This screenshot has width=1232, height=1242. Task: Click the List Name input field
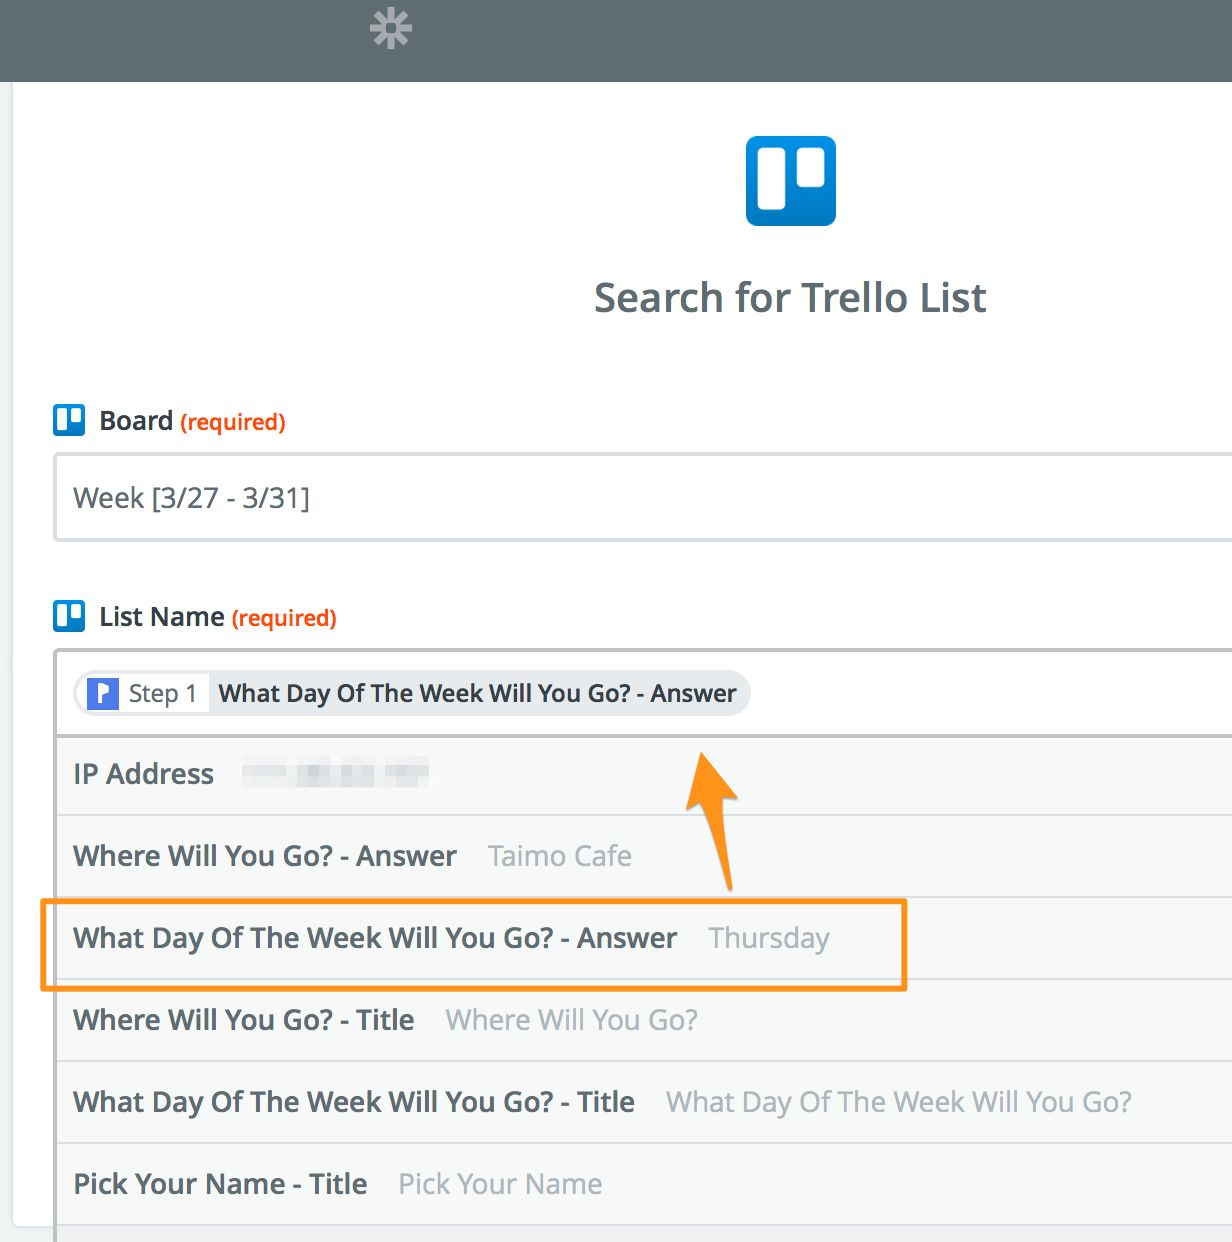point(643,693)
